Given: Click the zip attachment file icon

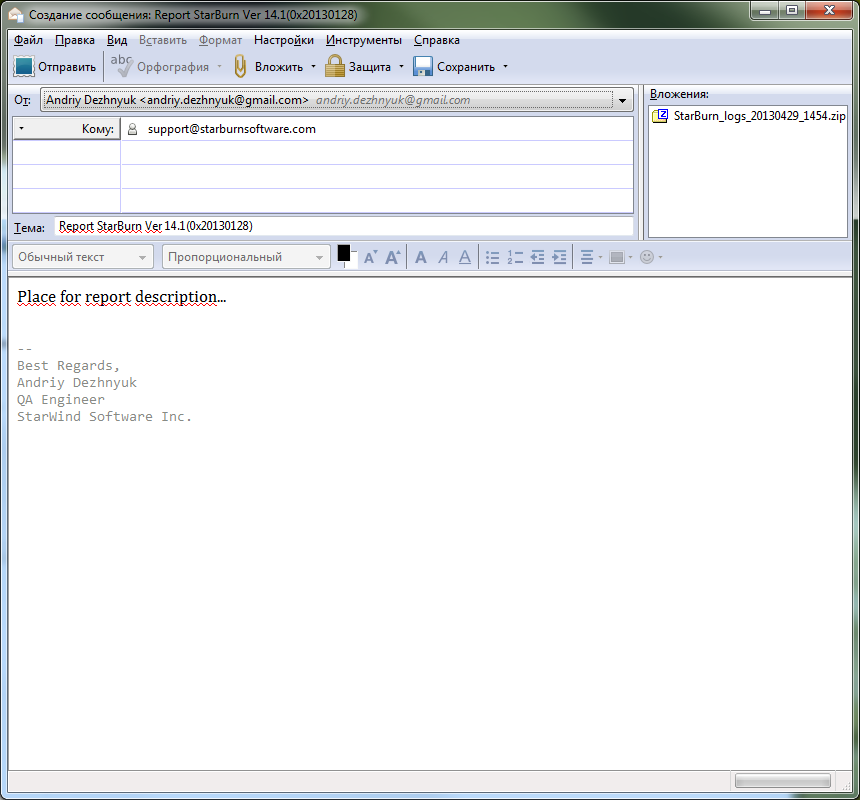Looking at the screenshot, I should pos(660,116).
